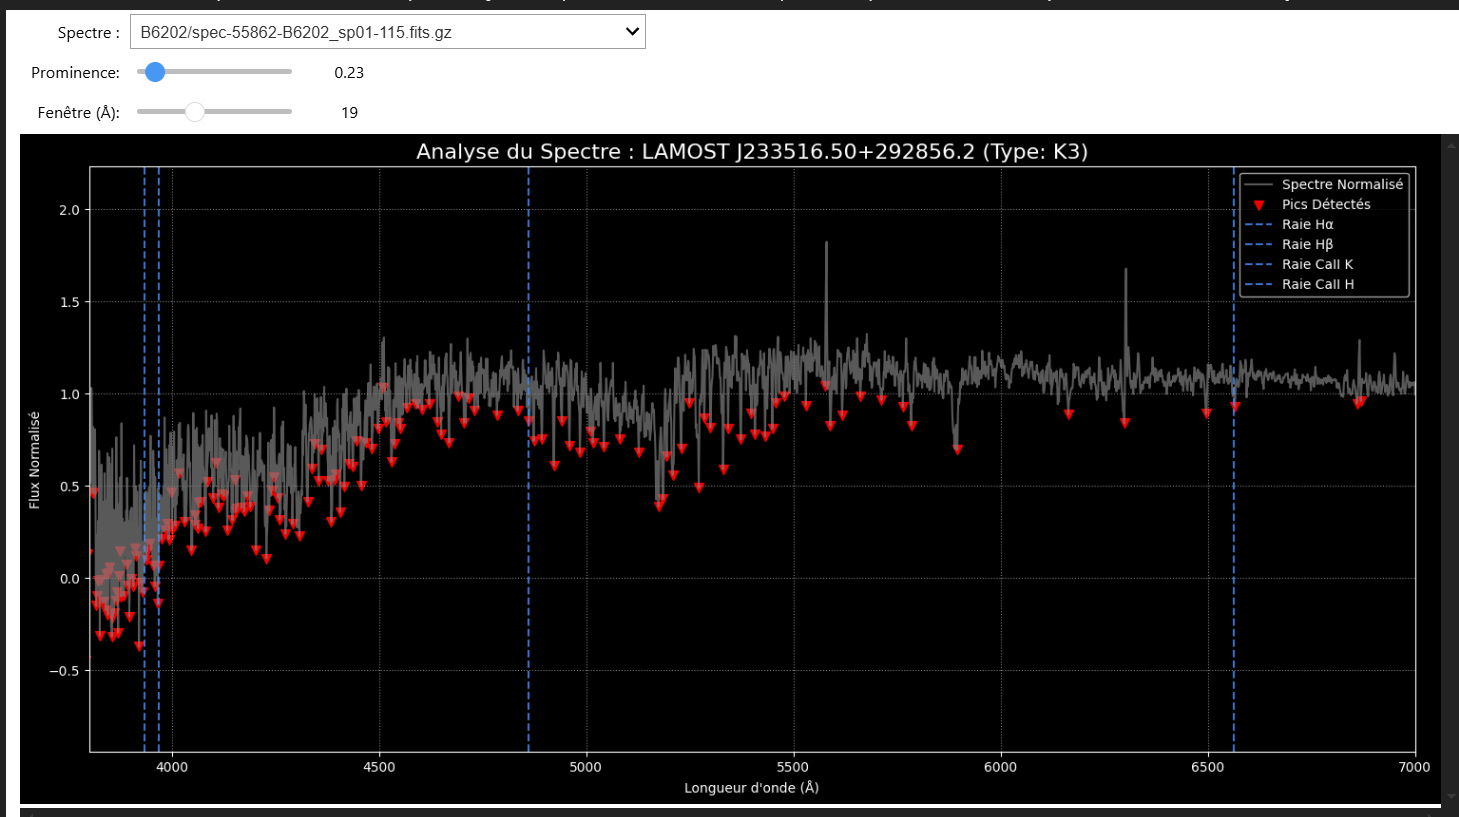Click the scroll down arrow beside the plot
Viewport: 1459px width, 817px height.
click(1450, 796)
